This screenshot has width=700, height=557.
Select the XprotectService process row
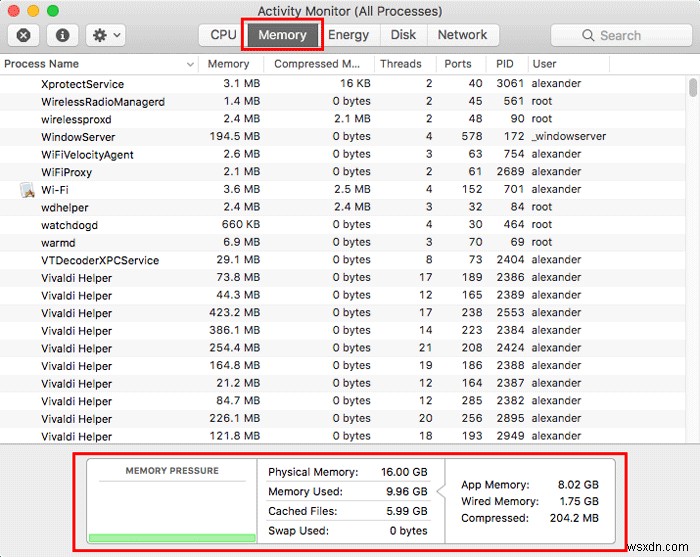click(x=343, y=84)
